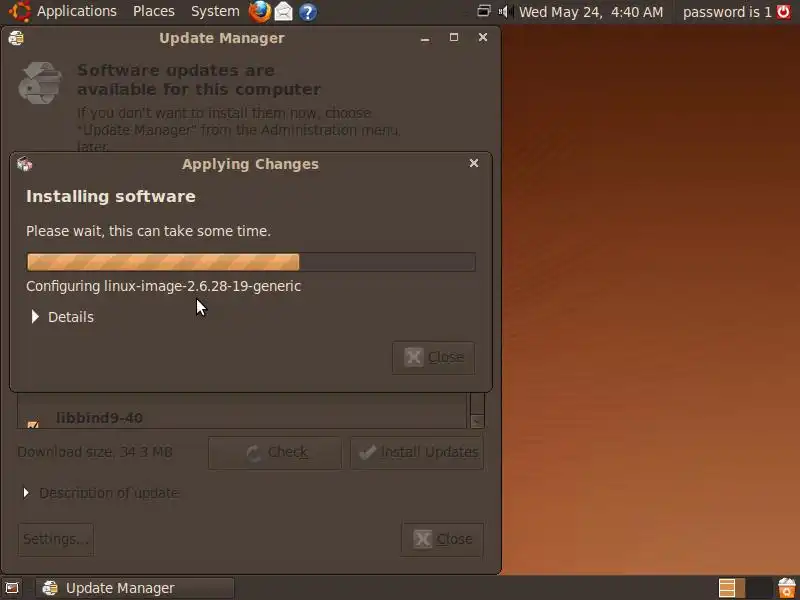Click the Update Manager title bar icon
The width and height of the screenshot is (800, 600).
pos(16,38)
